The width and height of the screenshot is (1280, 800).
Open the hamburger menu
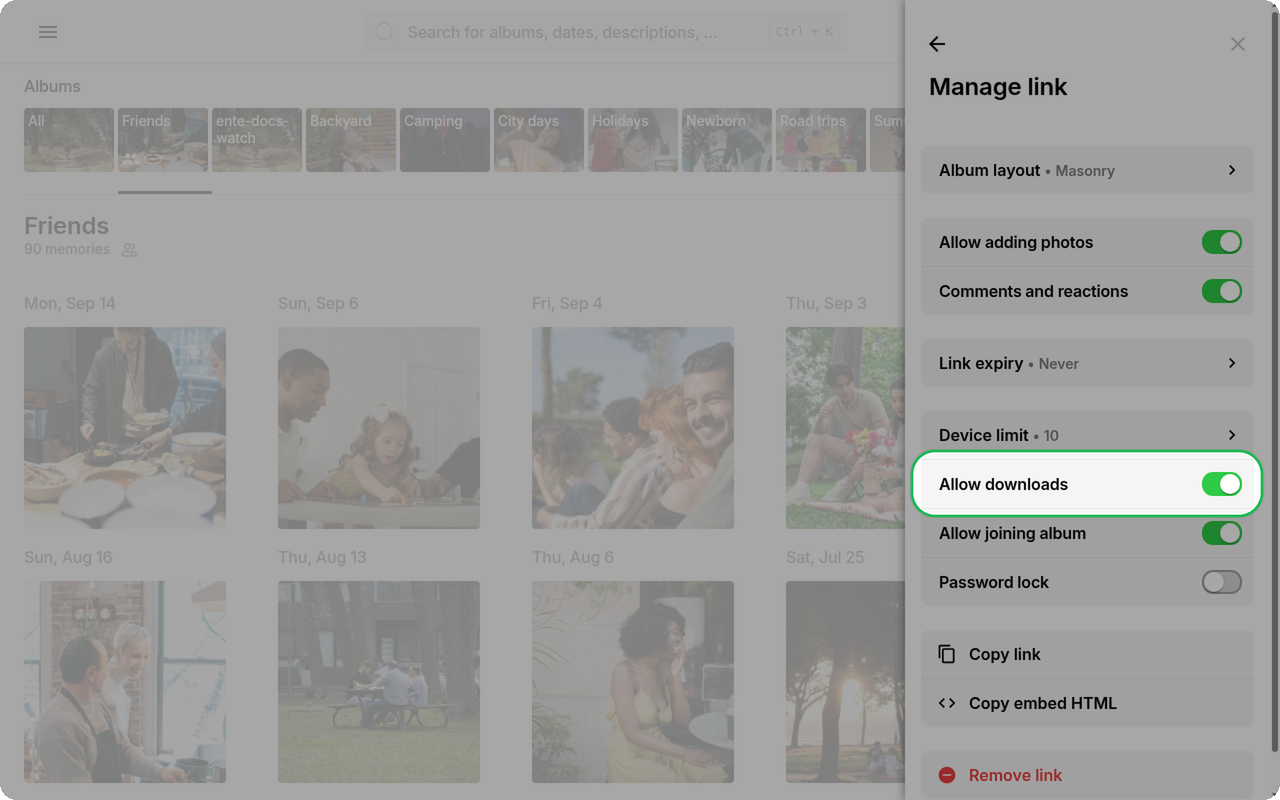(48, 32)
